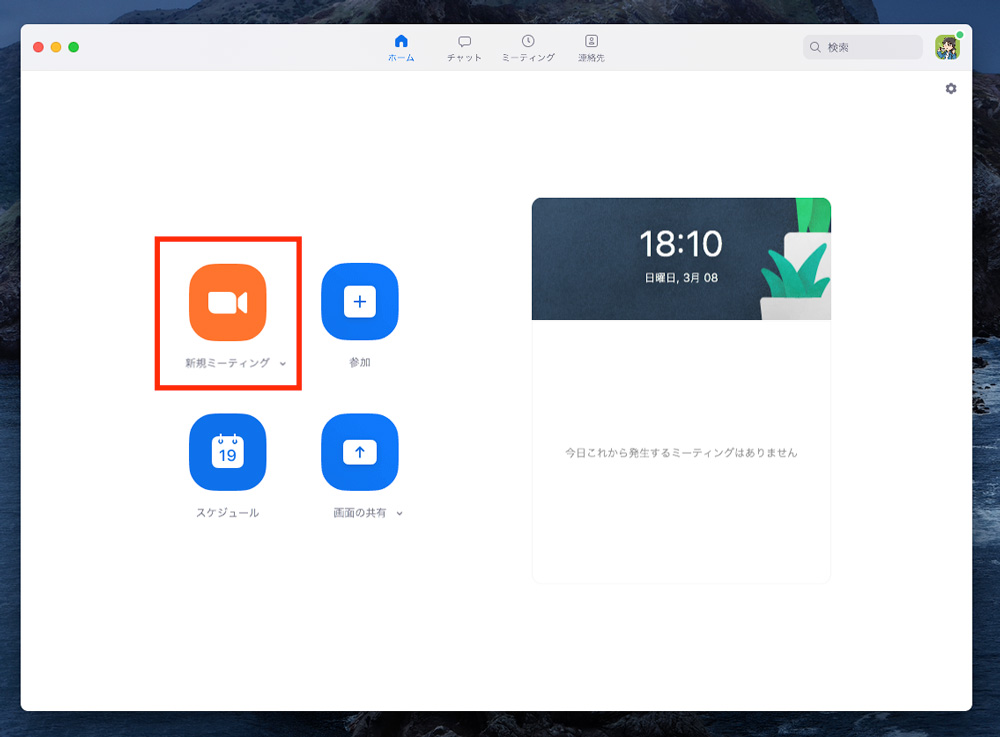Expand the 新規ミーティング dropdown arrow
The image size is (1000, 737).
pos(283,363)
